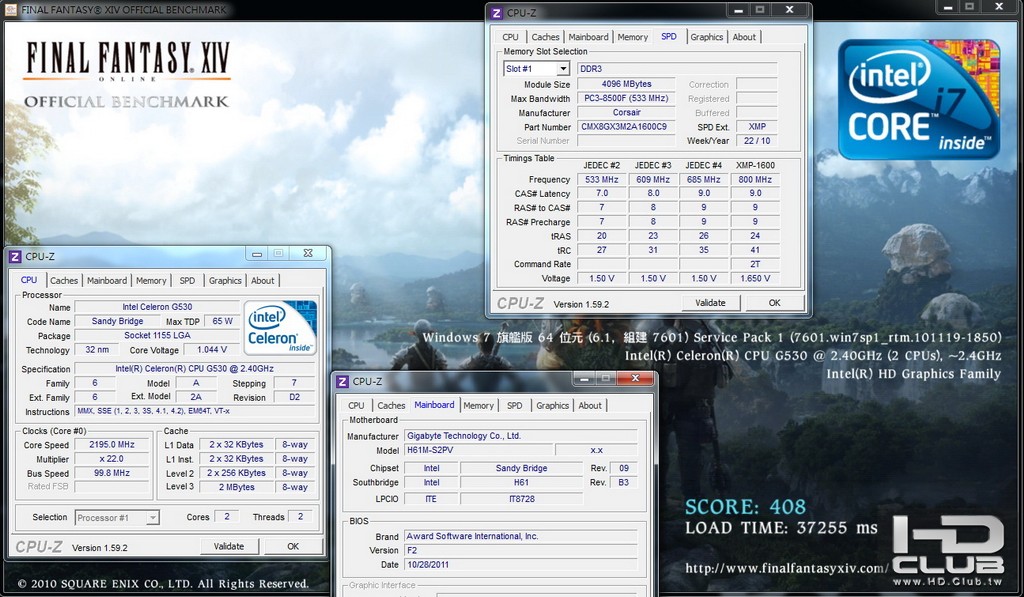Click CPU-Z icon in Processor window title bar
The height and width of the screenshot is (597, 1024).
pyautogui.click(x=15, y=256)
